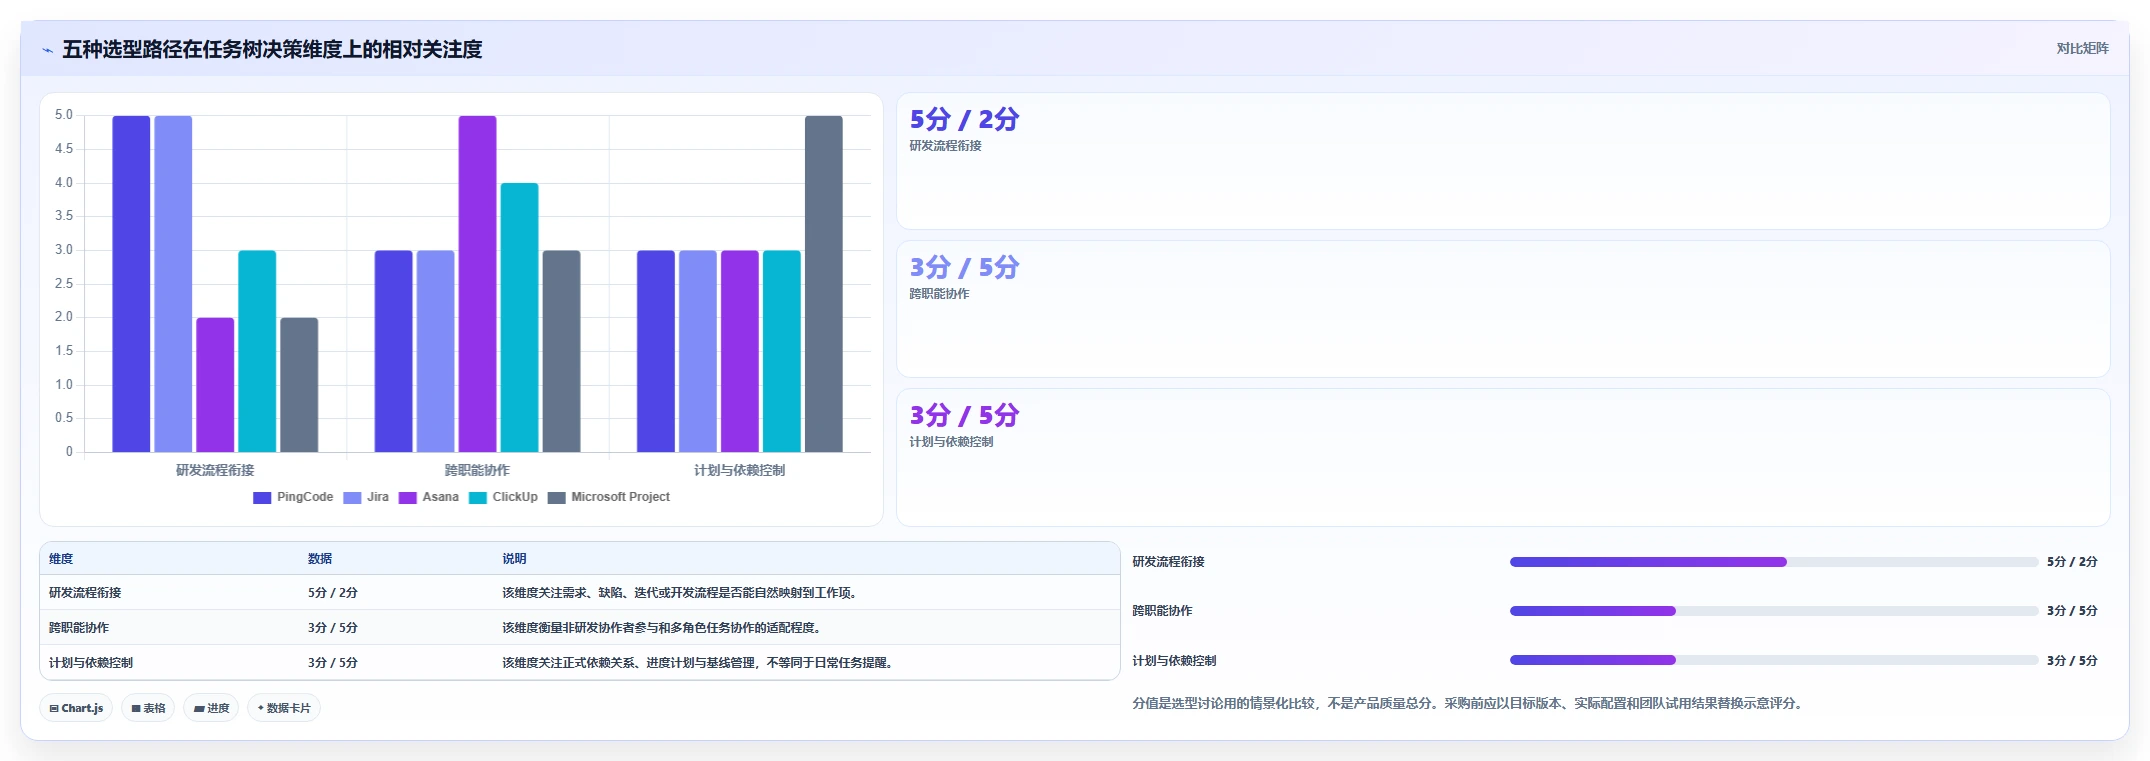2150x761 pixels.
Task: Click the 维度 table column header
Action: 61,559
